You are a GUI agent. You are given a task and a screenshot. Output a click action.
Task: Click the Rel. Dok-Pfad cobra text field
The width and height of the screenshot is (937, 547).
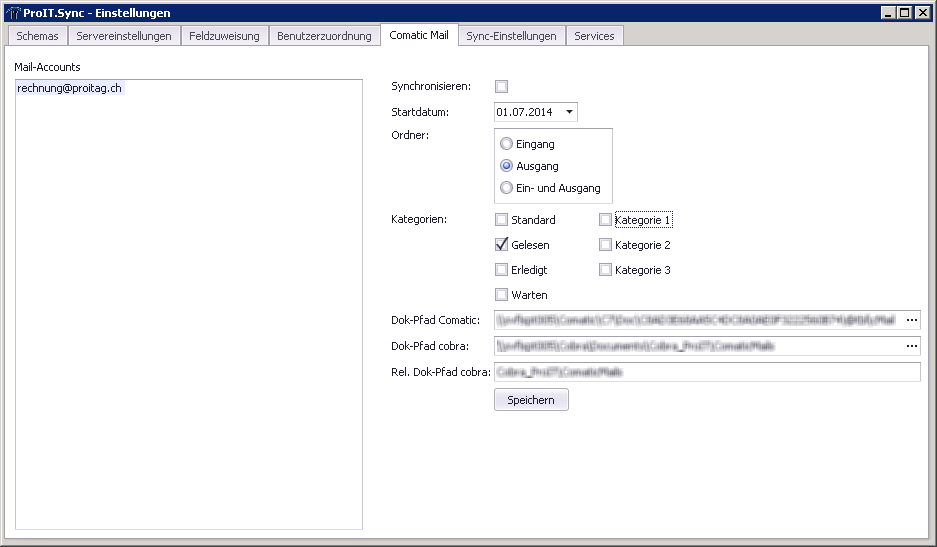706,372
